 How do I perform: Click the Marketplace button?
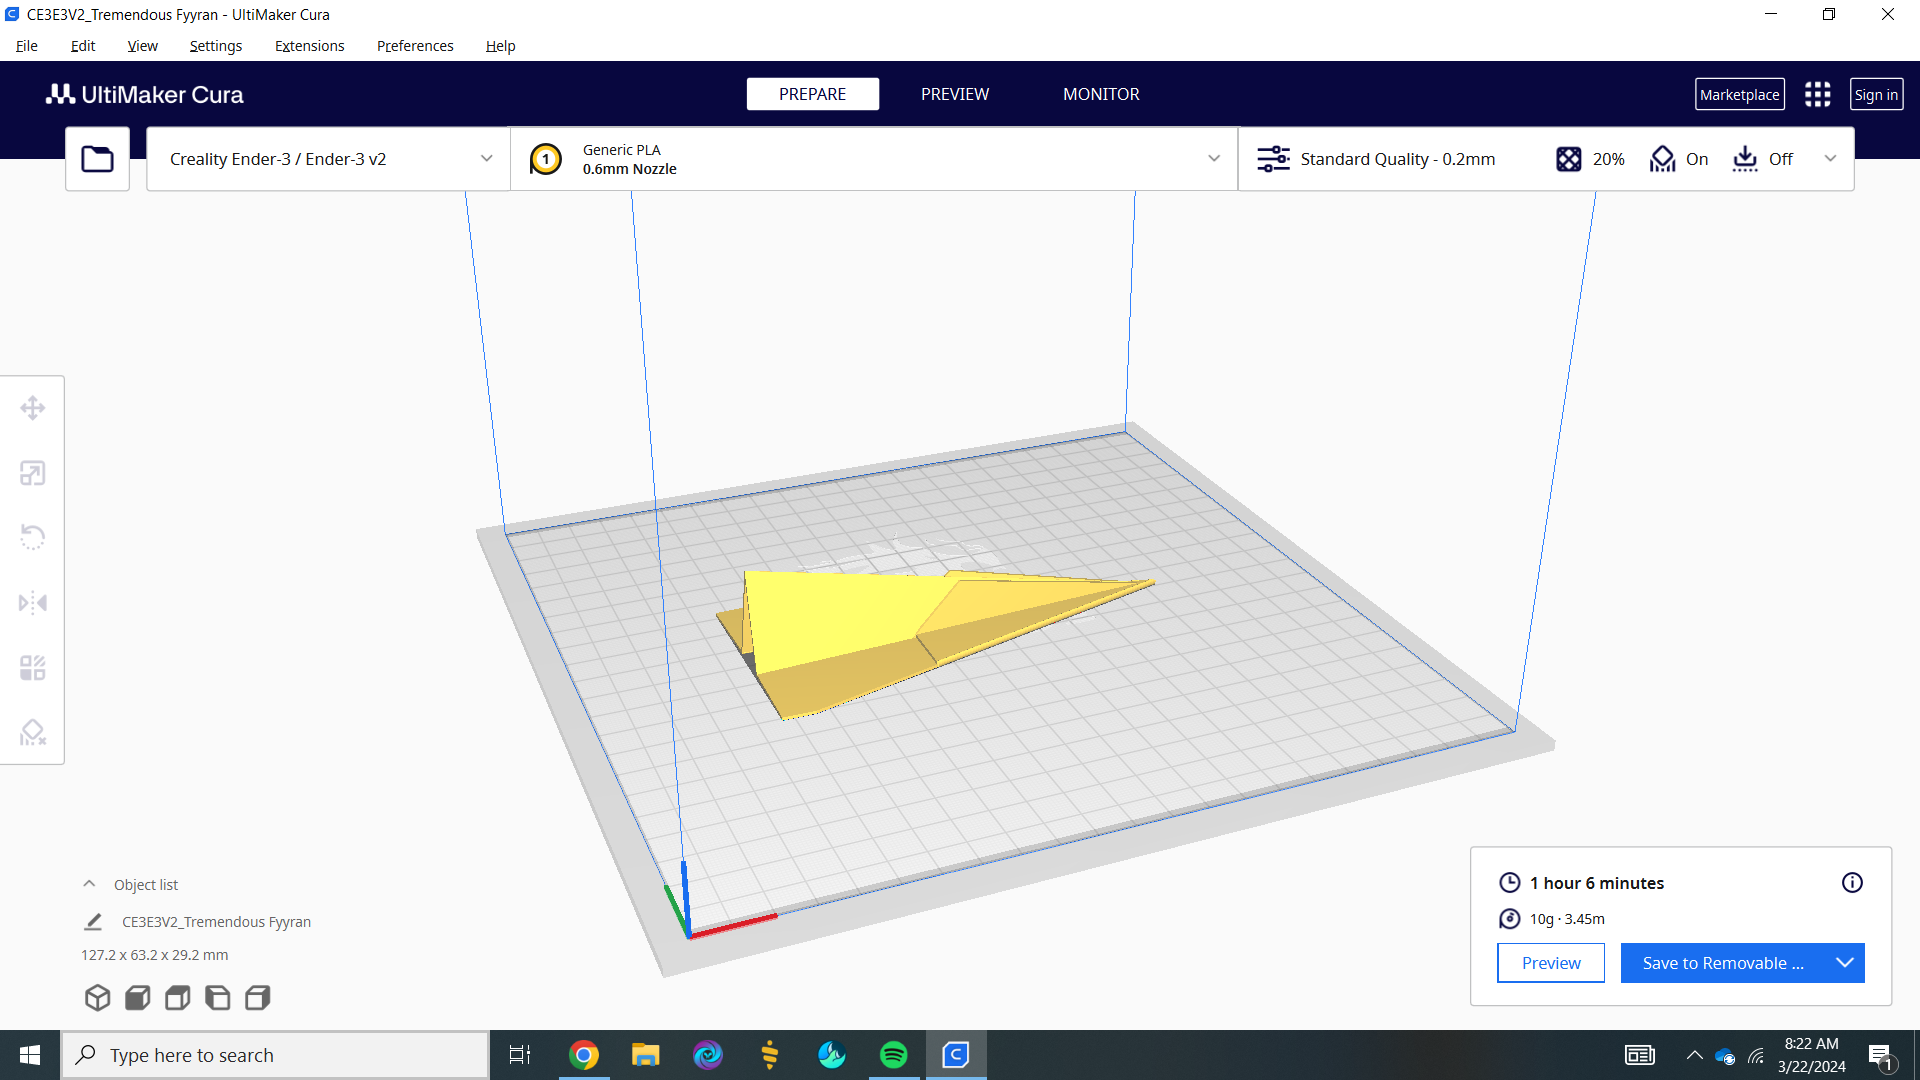(x=1740, y=94)
